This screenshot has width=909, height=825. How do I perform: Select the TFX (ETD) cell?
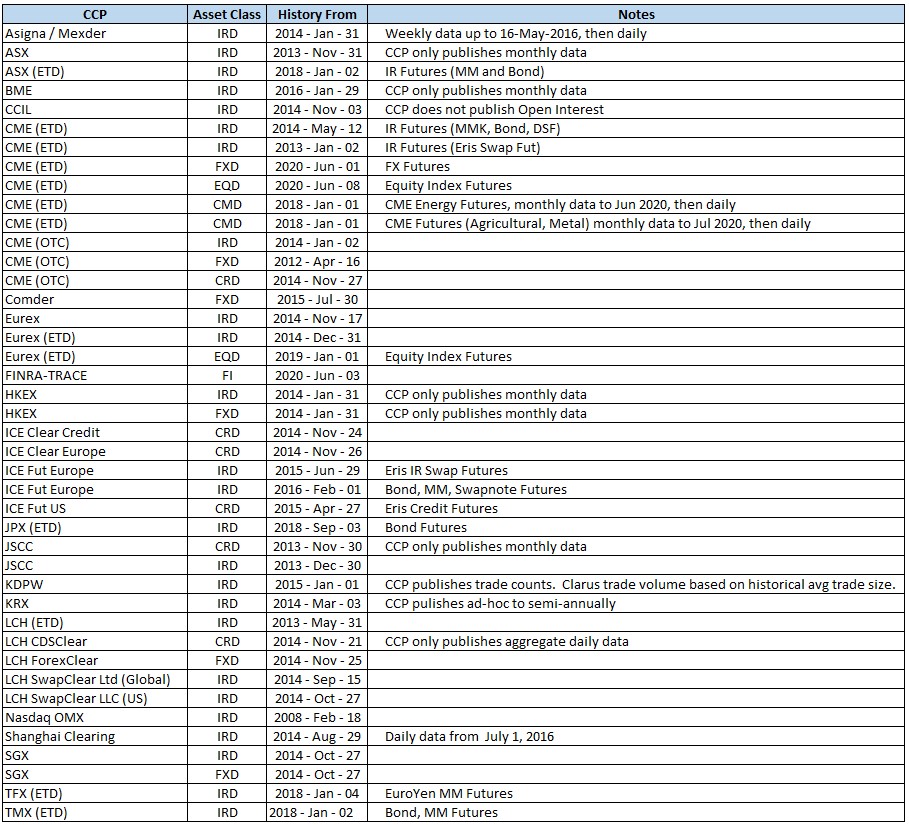(94, 794)
